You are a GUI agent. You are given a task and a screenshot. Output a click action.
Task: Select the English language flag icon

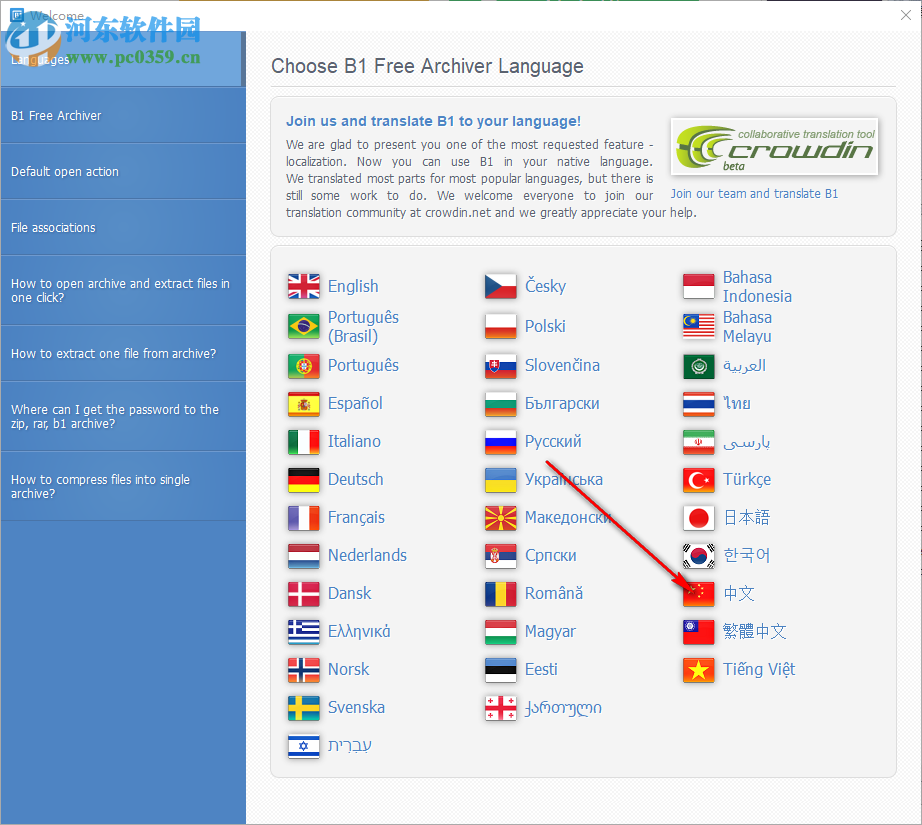coord(302,285)
